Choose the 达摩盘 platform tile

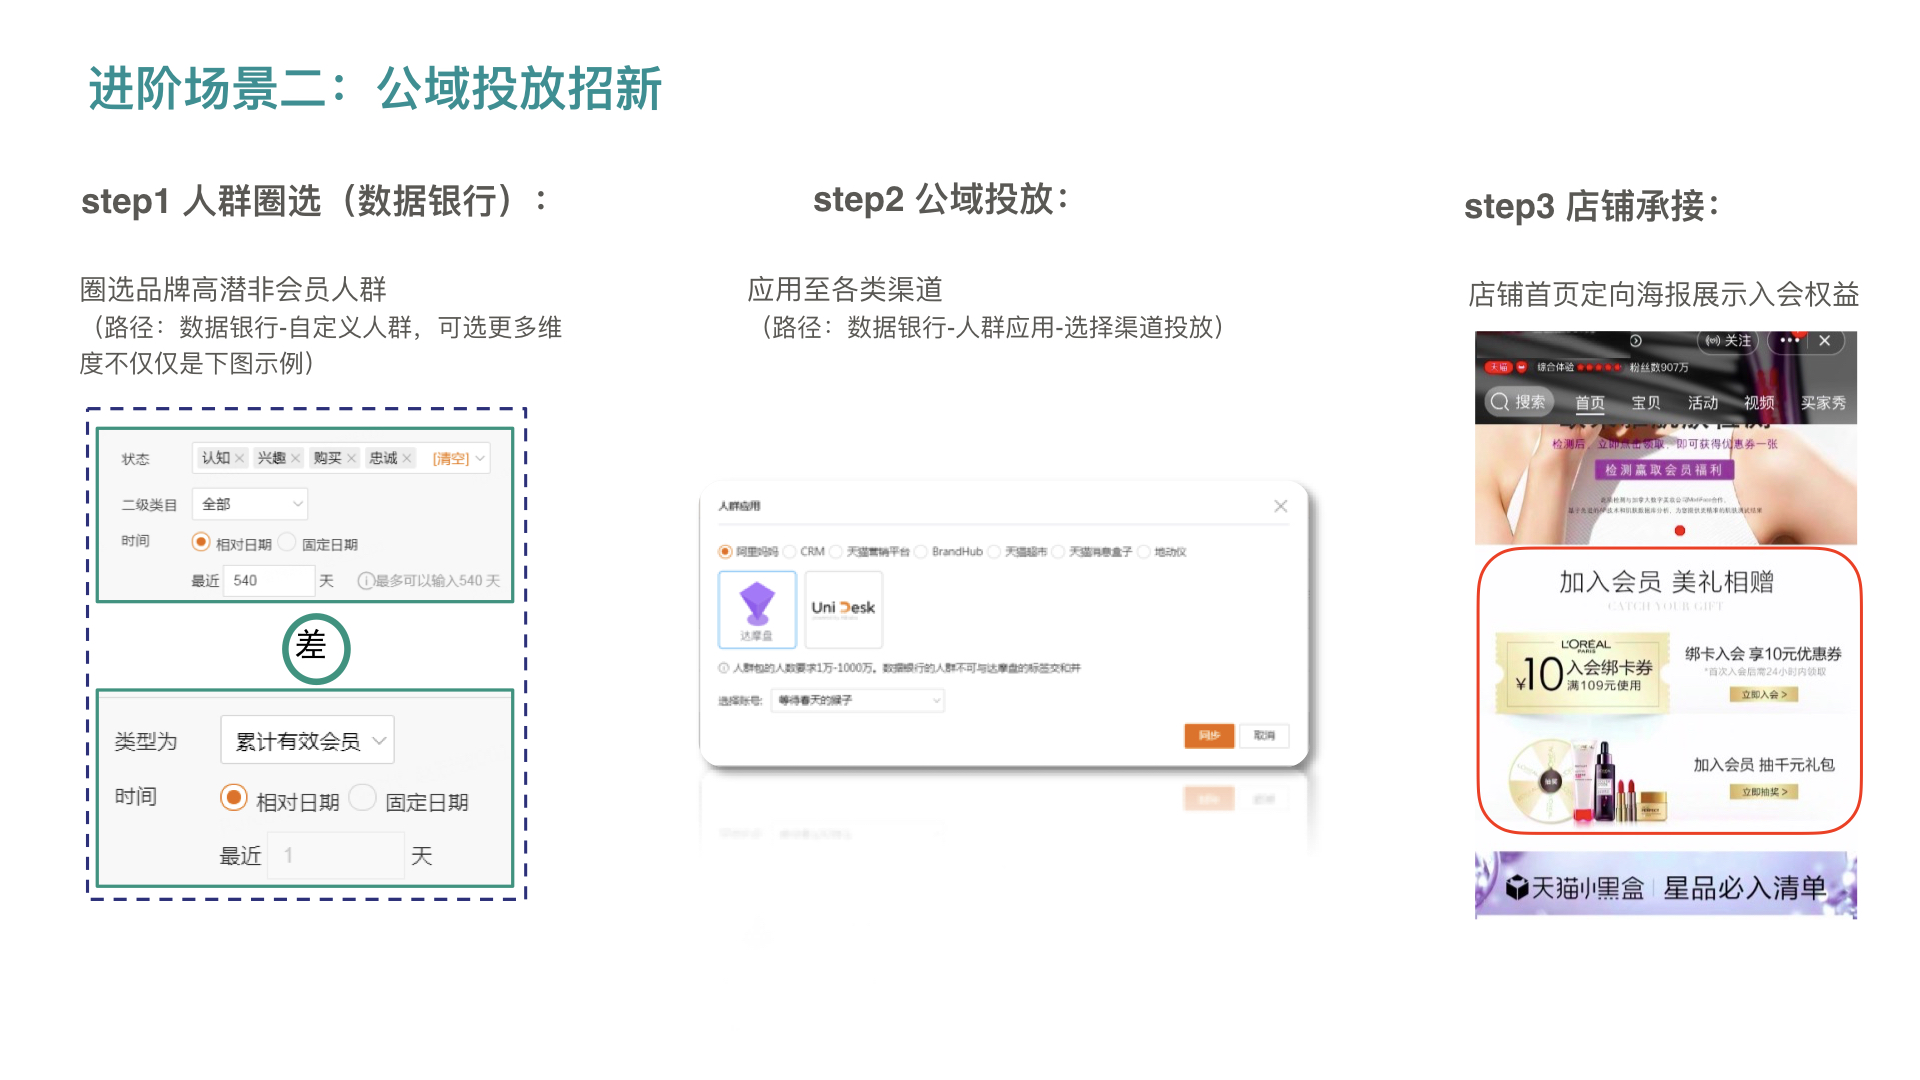[757, 609]
